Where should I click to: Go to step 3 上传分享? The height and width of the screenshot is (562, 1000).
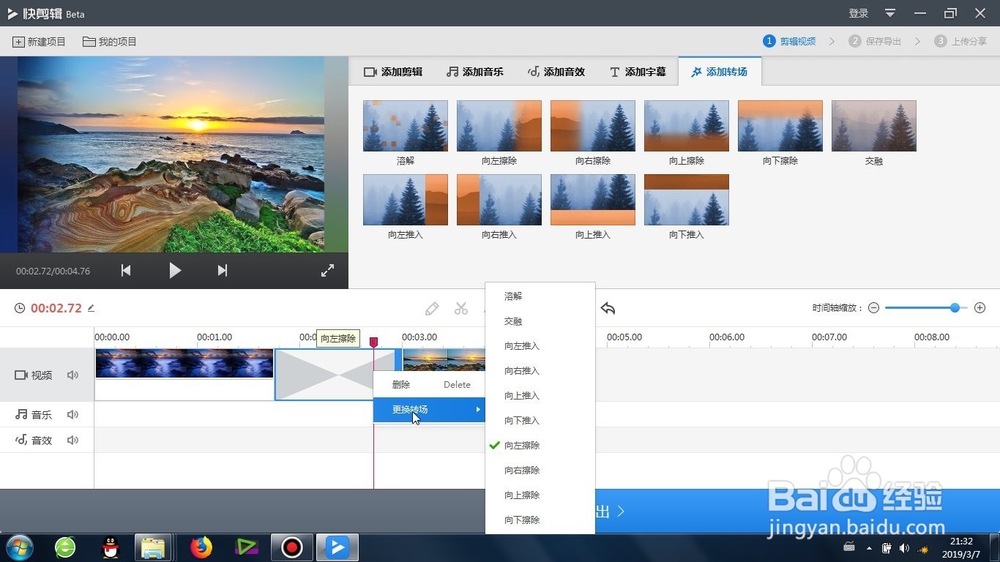click(960, 41)
